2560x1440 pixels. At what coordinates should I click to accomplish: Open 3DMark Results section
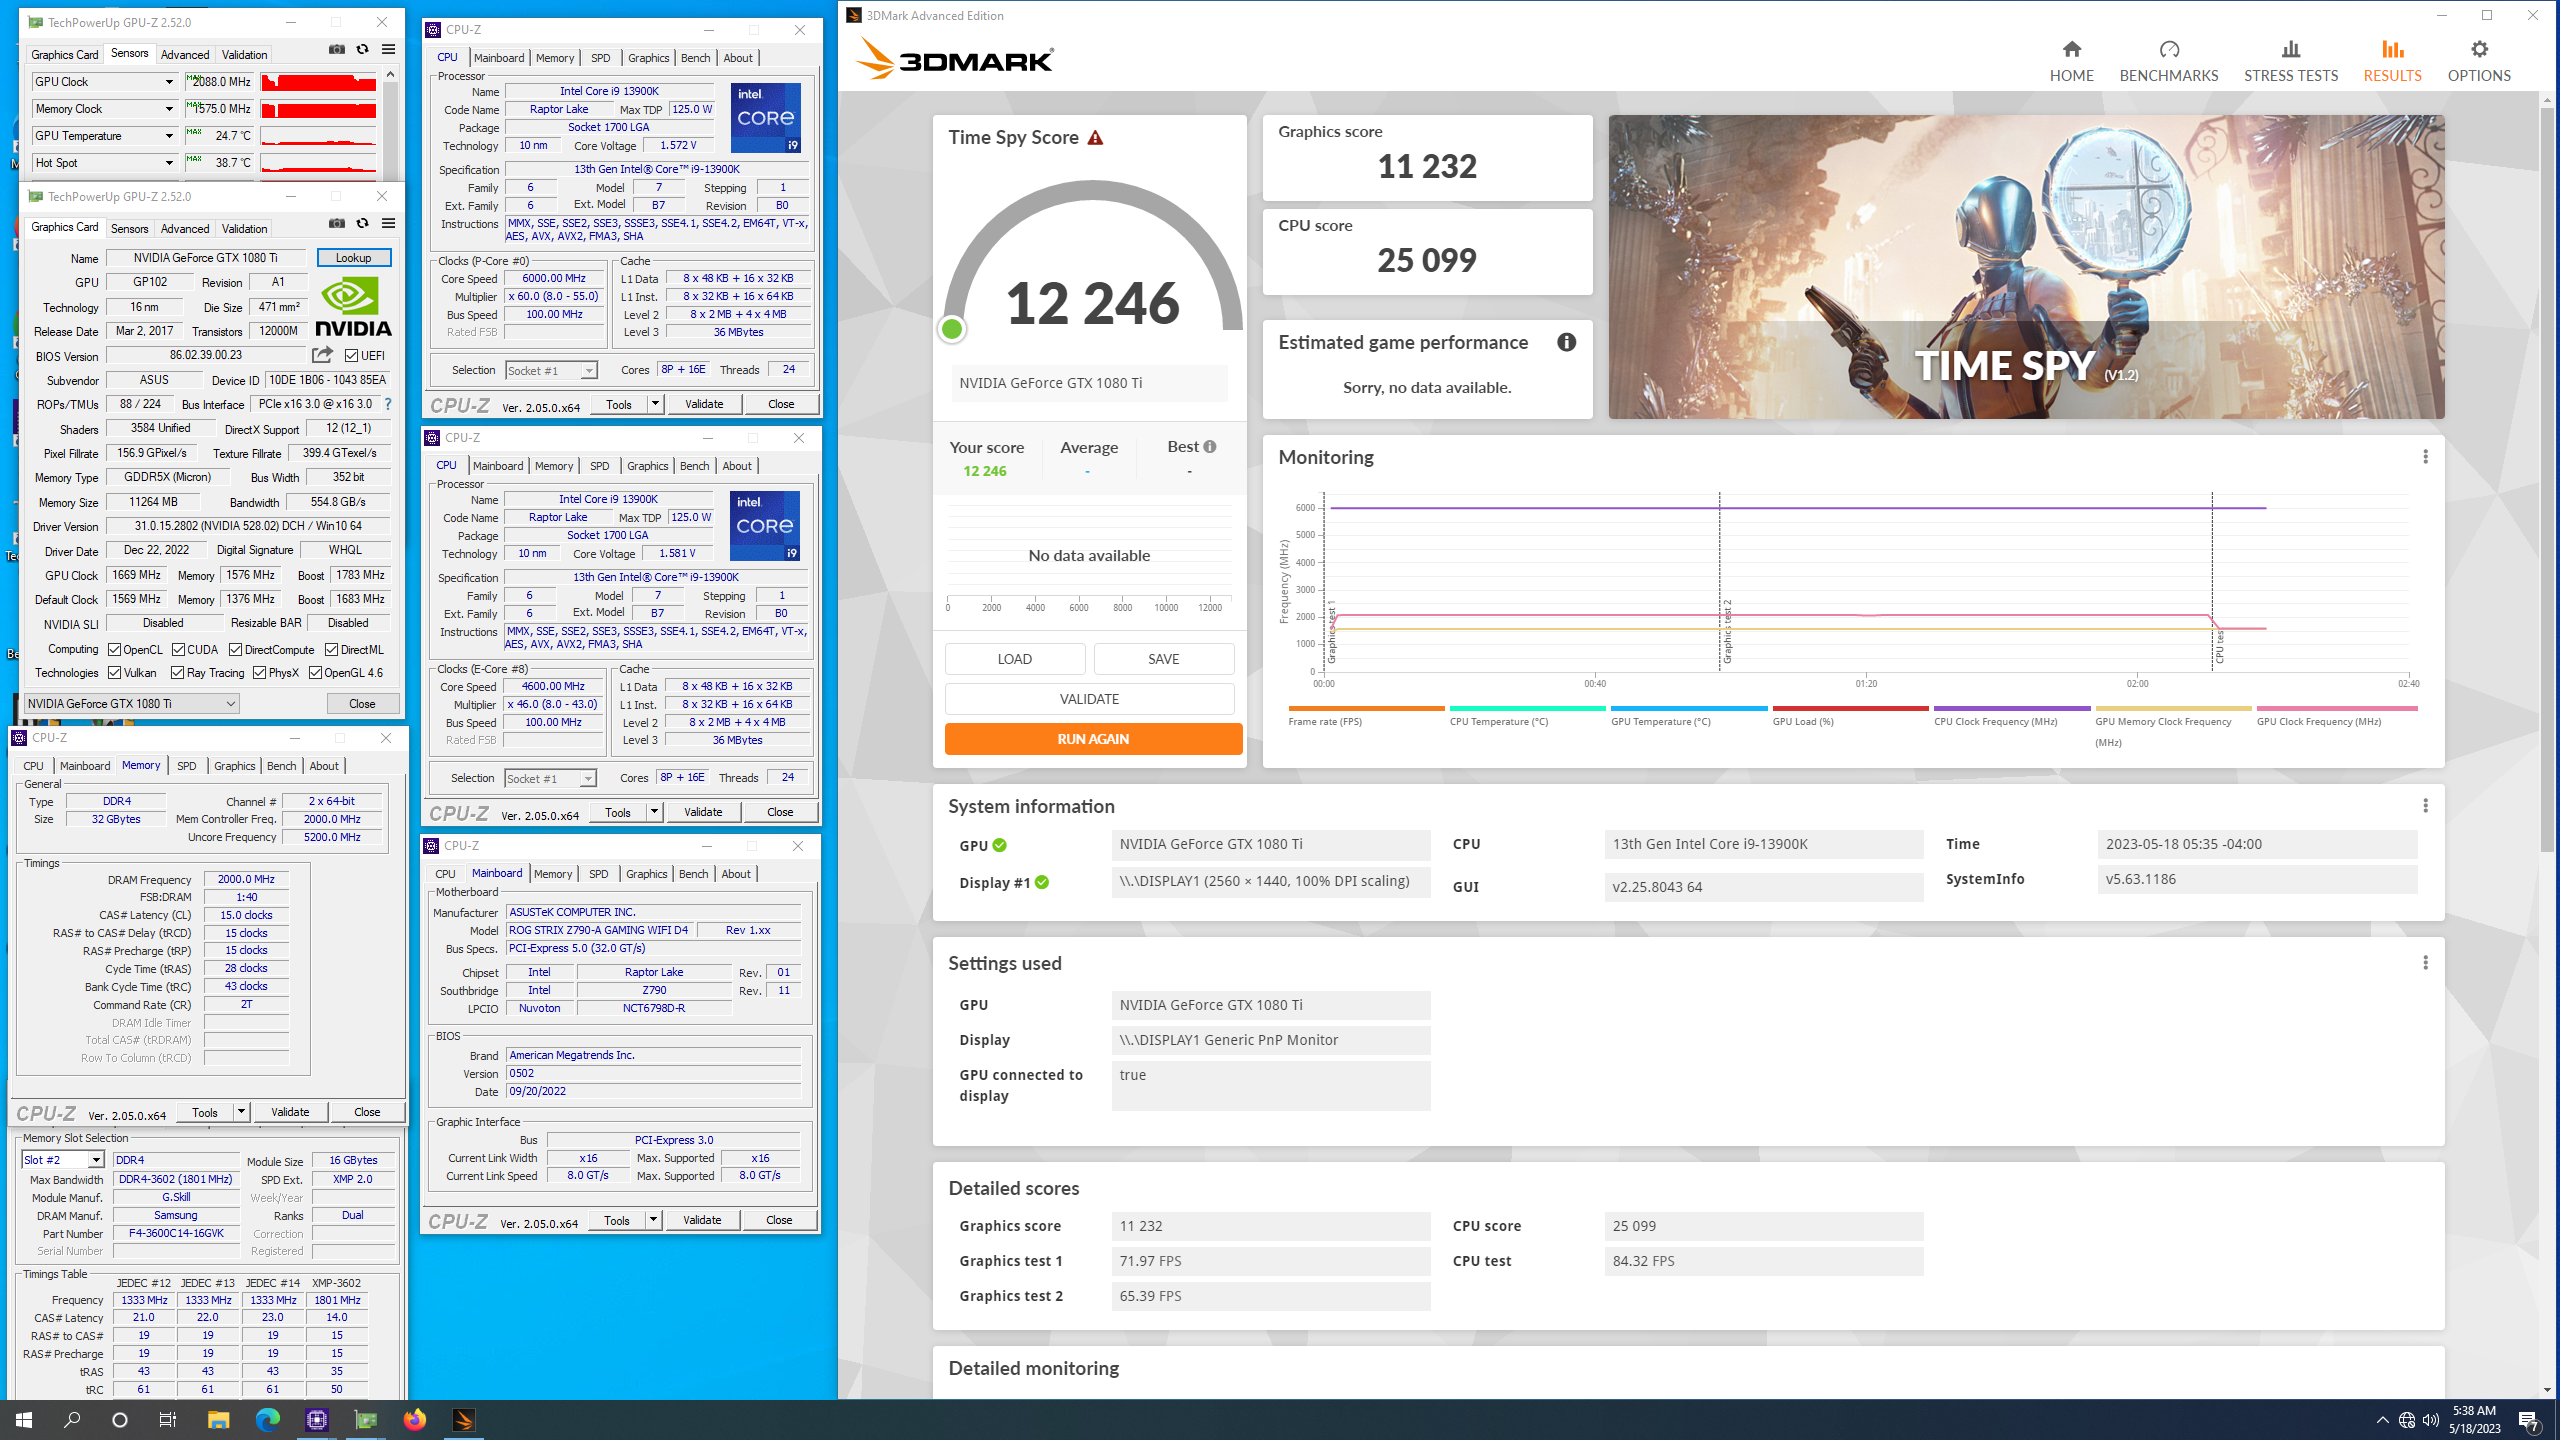coord(2392,60)
